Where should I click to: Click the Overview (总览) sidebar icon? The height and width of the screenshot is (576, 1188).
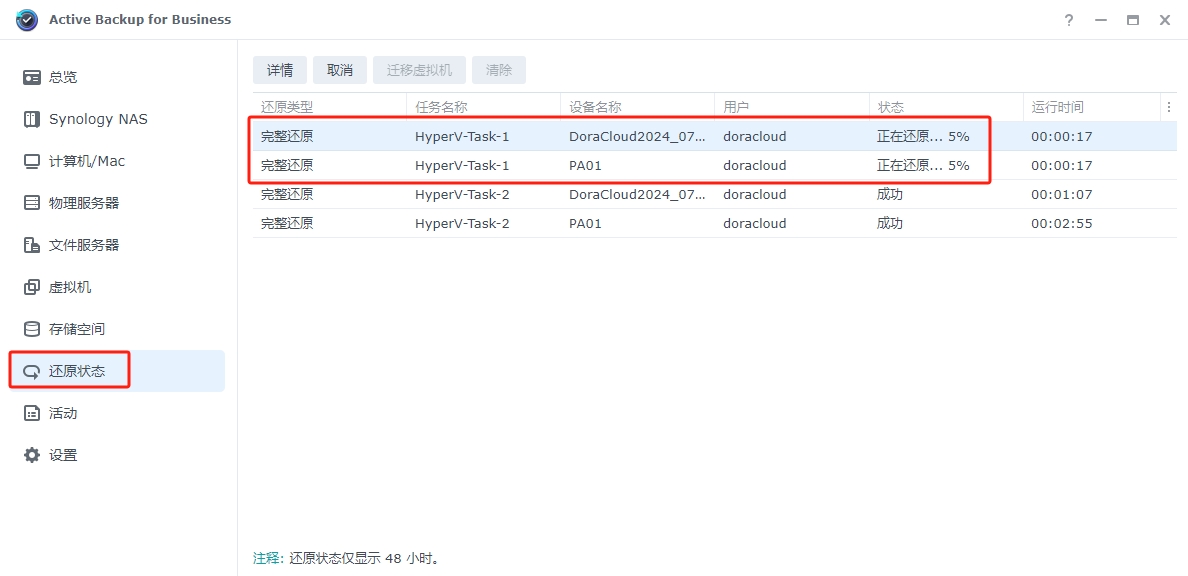(x=32, y=77)
